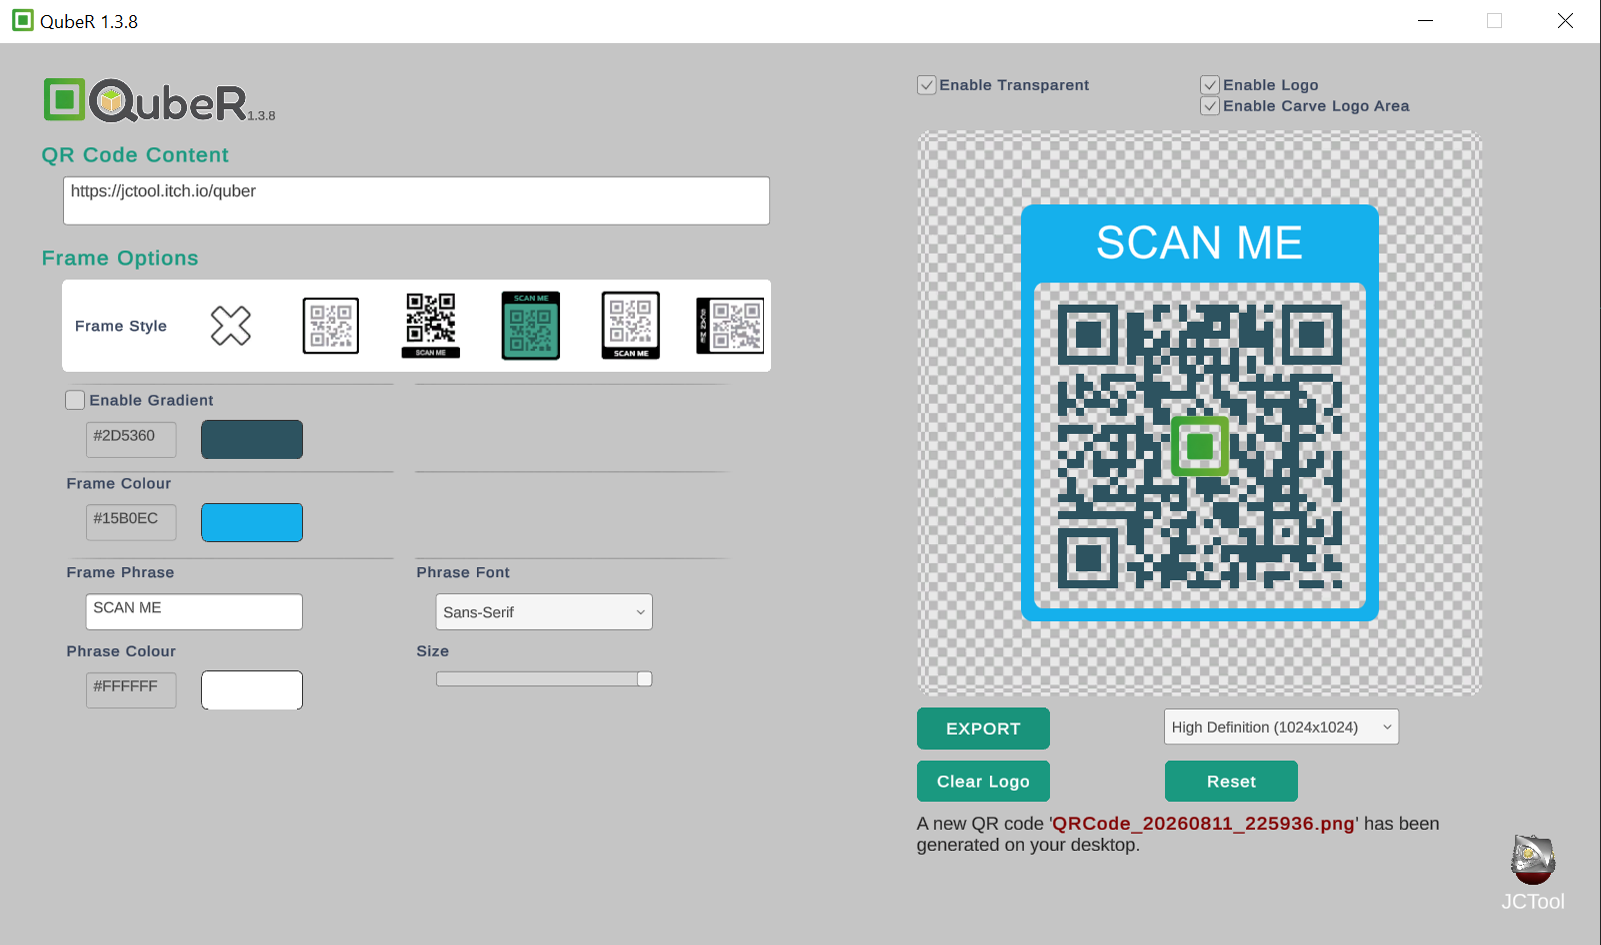The image size is (1601, 945).
Task: Minimize the QubeR window
Action: click(x=1426, y=21)
